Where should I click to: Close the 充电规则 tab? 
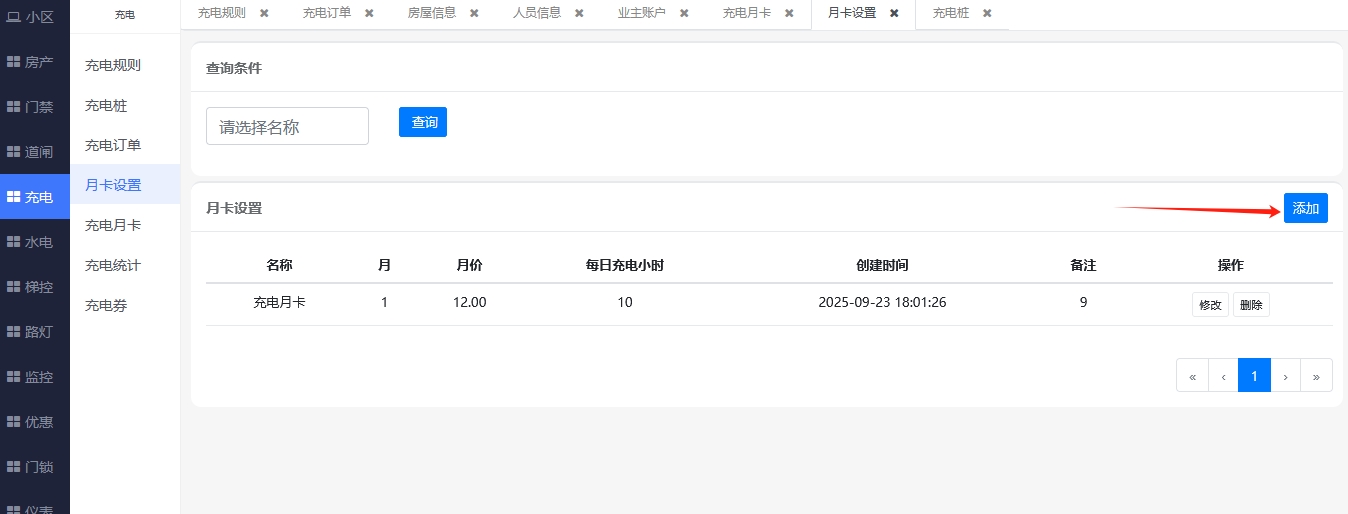pos(264,13)
